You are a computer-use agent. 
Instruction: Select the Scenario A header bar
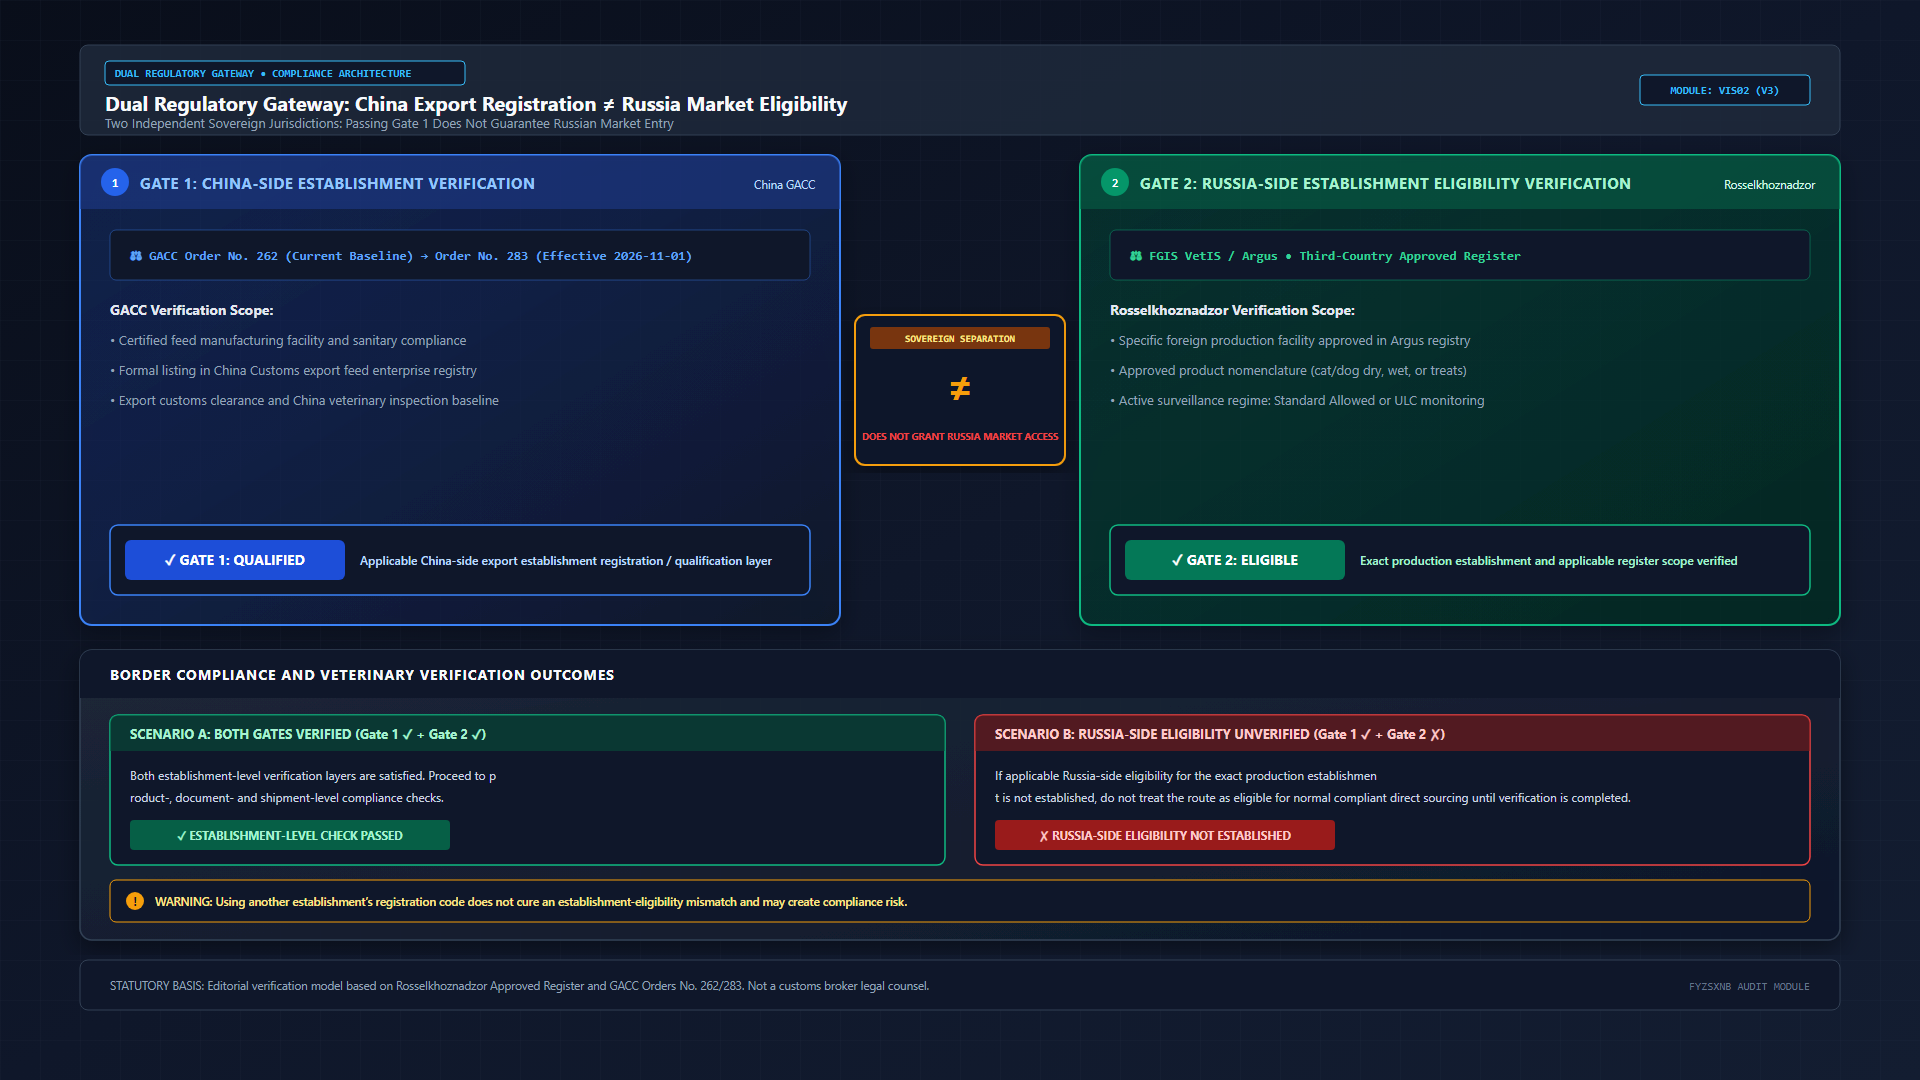(527, 734)
